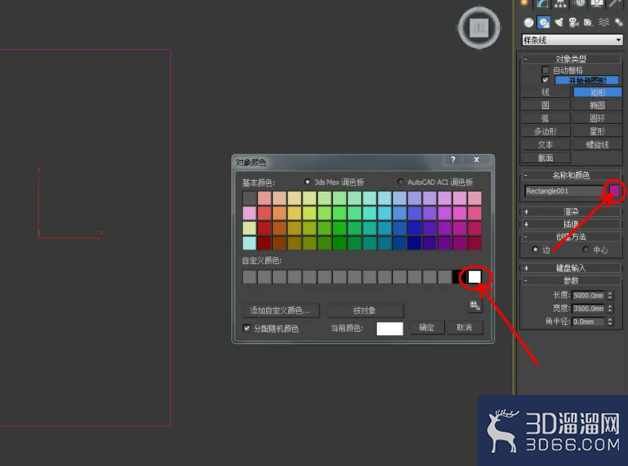Click the 螺旋线 shape button
Viewport: 628px width, 466px height.
[x=597, y=145]
